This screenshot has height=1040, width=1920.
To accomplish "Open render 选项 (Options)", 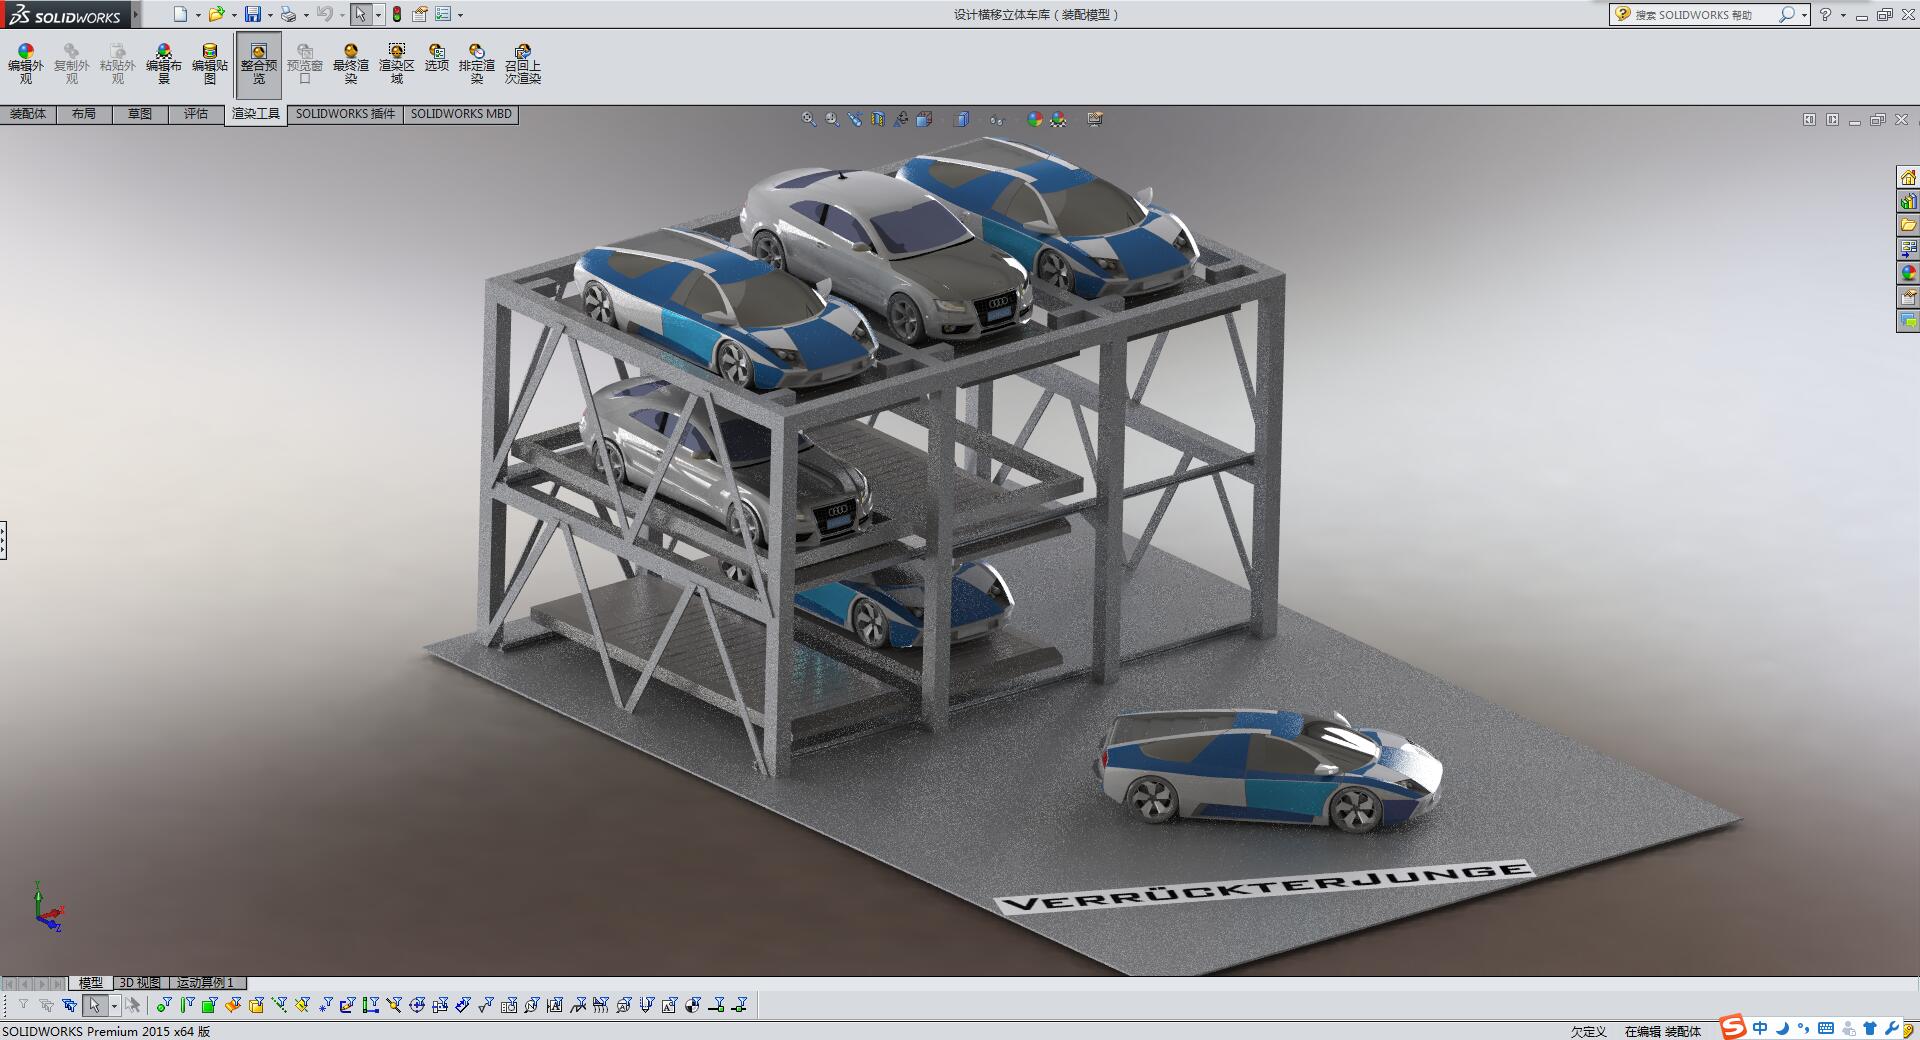I will [x=437, y=58].
